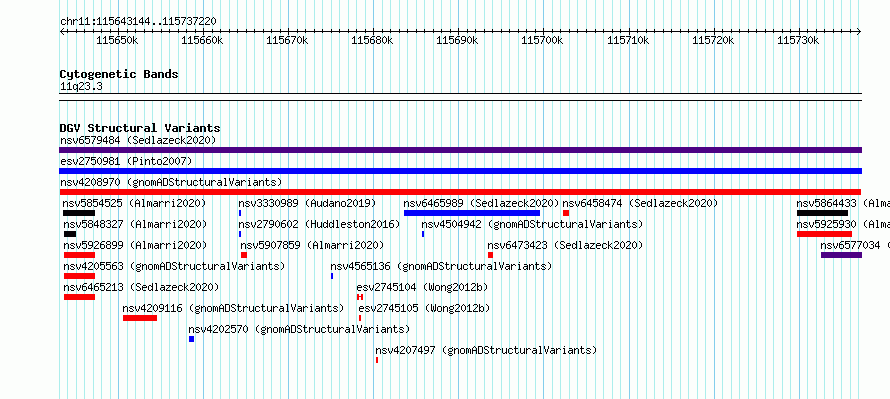Click the 115680k ruler tick label
The height and width of the screenshot is (399, 890).
[x=373, y=40]
